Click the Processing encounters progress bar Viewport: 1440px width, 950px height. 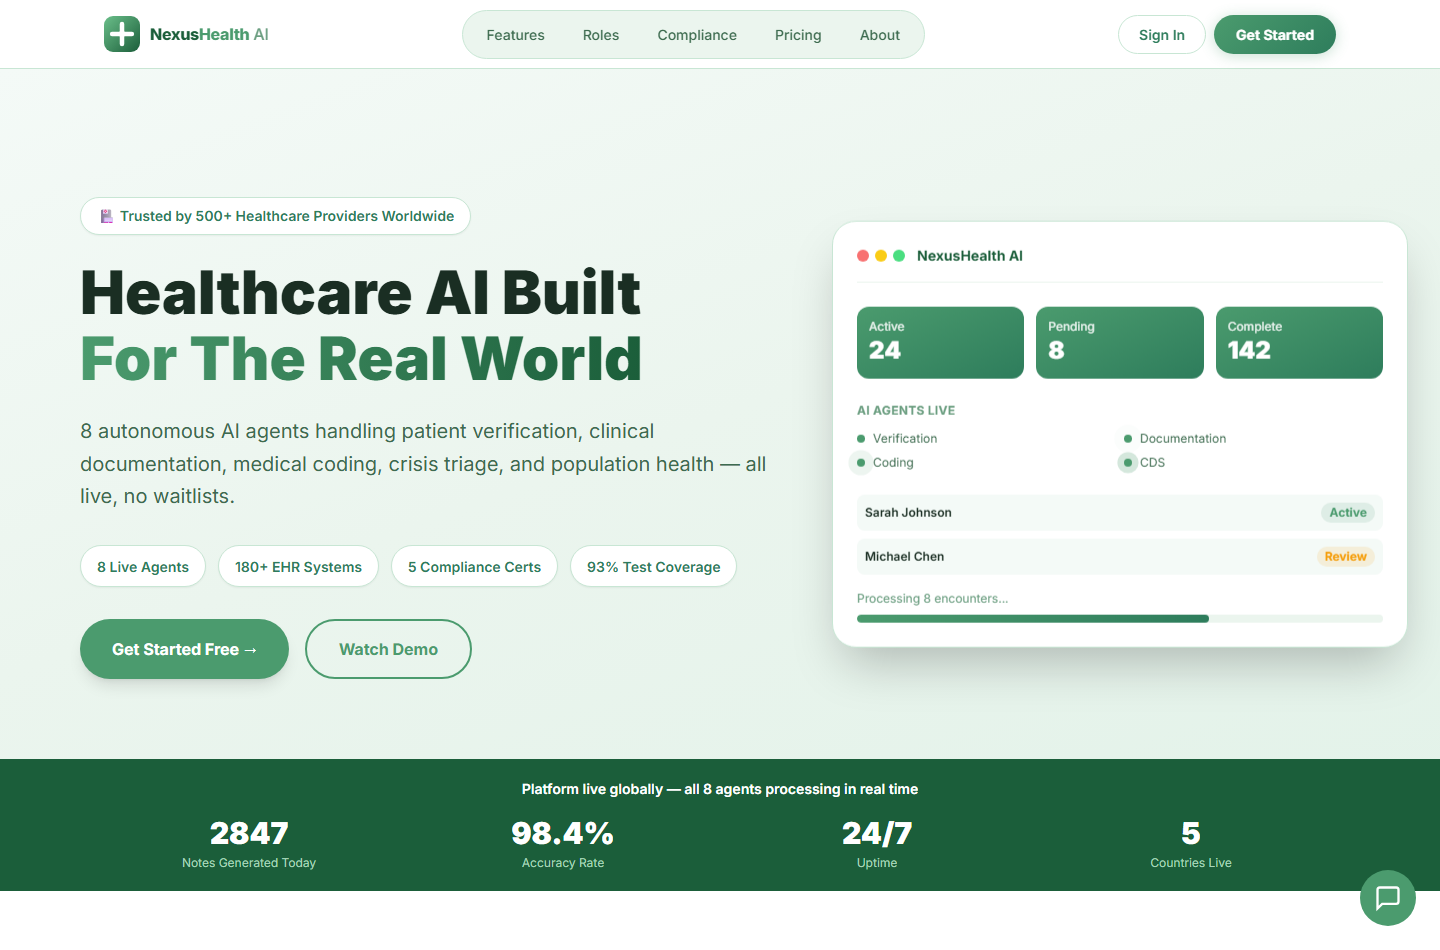pyautogui.click(x=1120, y=619)
